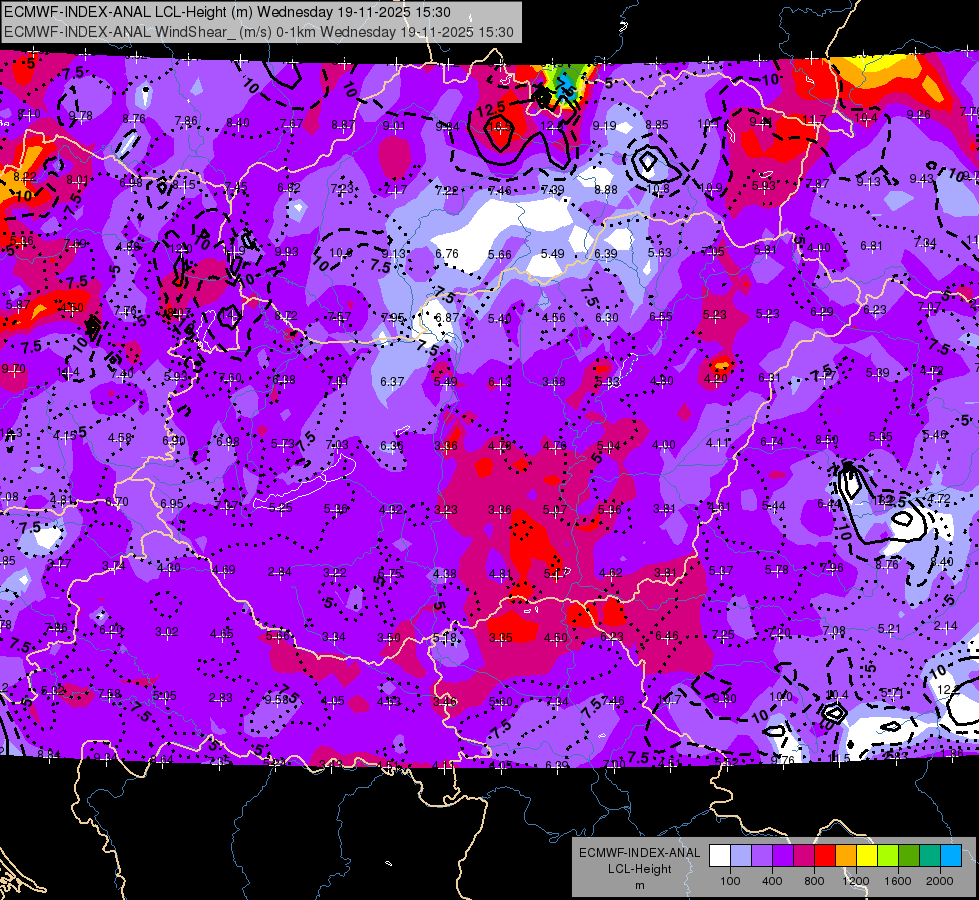Viewport: 979px width, 900px height.
Task: Click the grid point value '8.88'
Action: point(606,190)
